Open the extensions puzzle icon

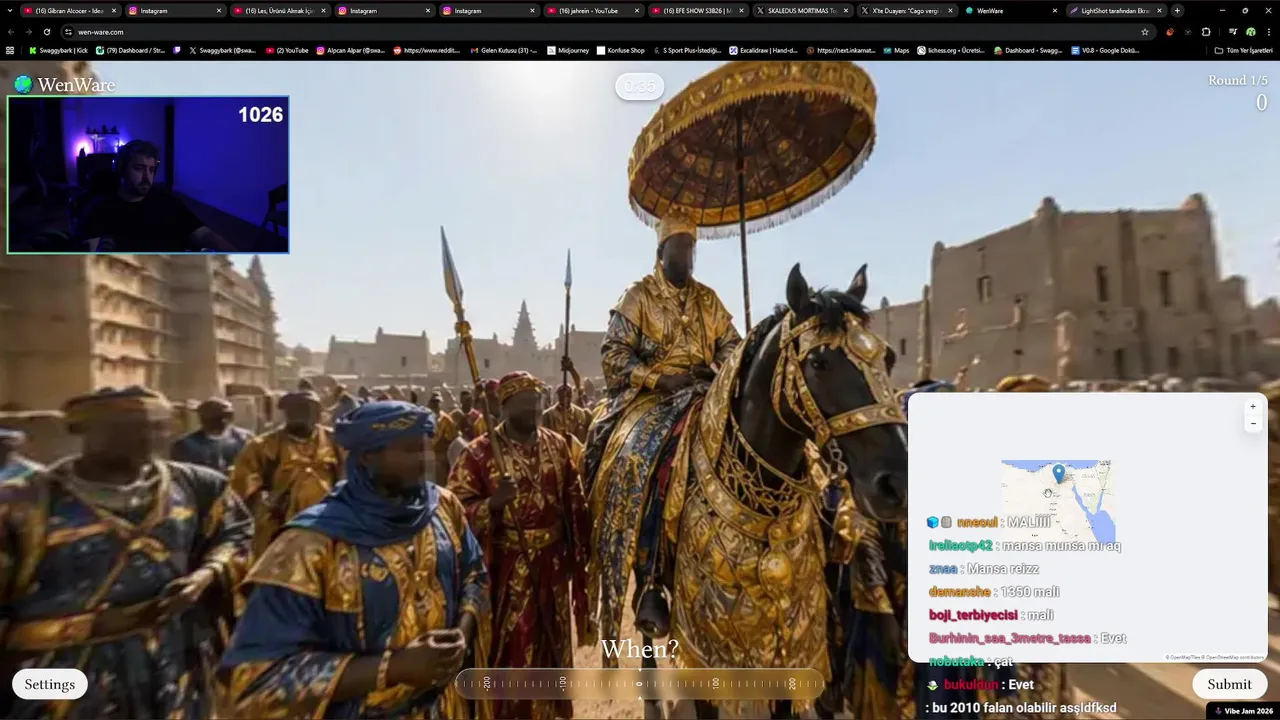point(1206,32)
